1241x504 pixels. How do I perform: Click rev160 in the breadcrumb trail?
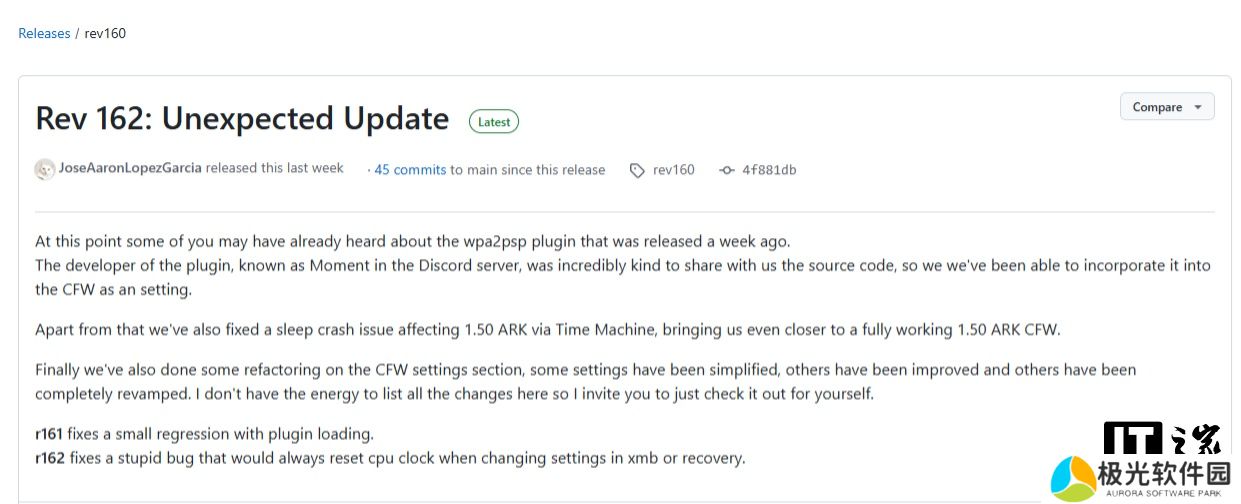tap(105, 33)
